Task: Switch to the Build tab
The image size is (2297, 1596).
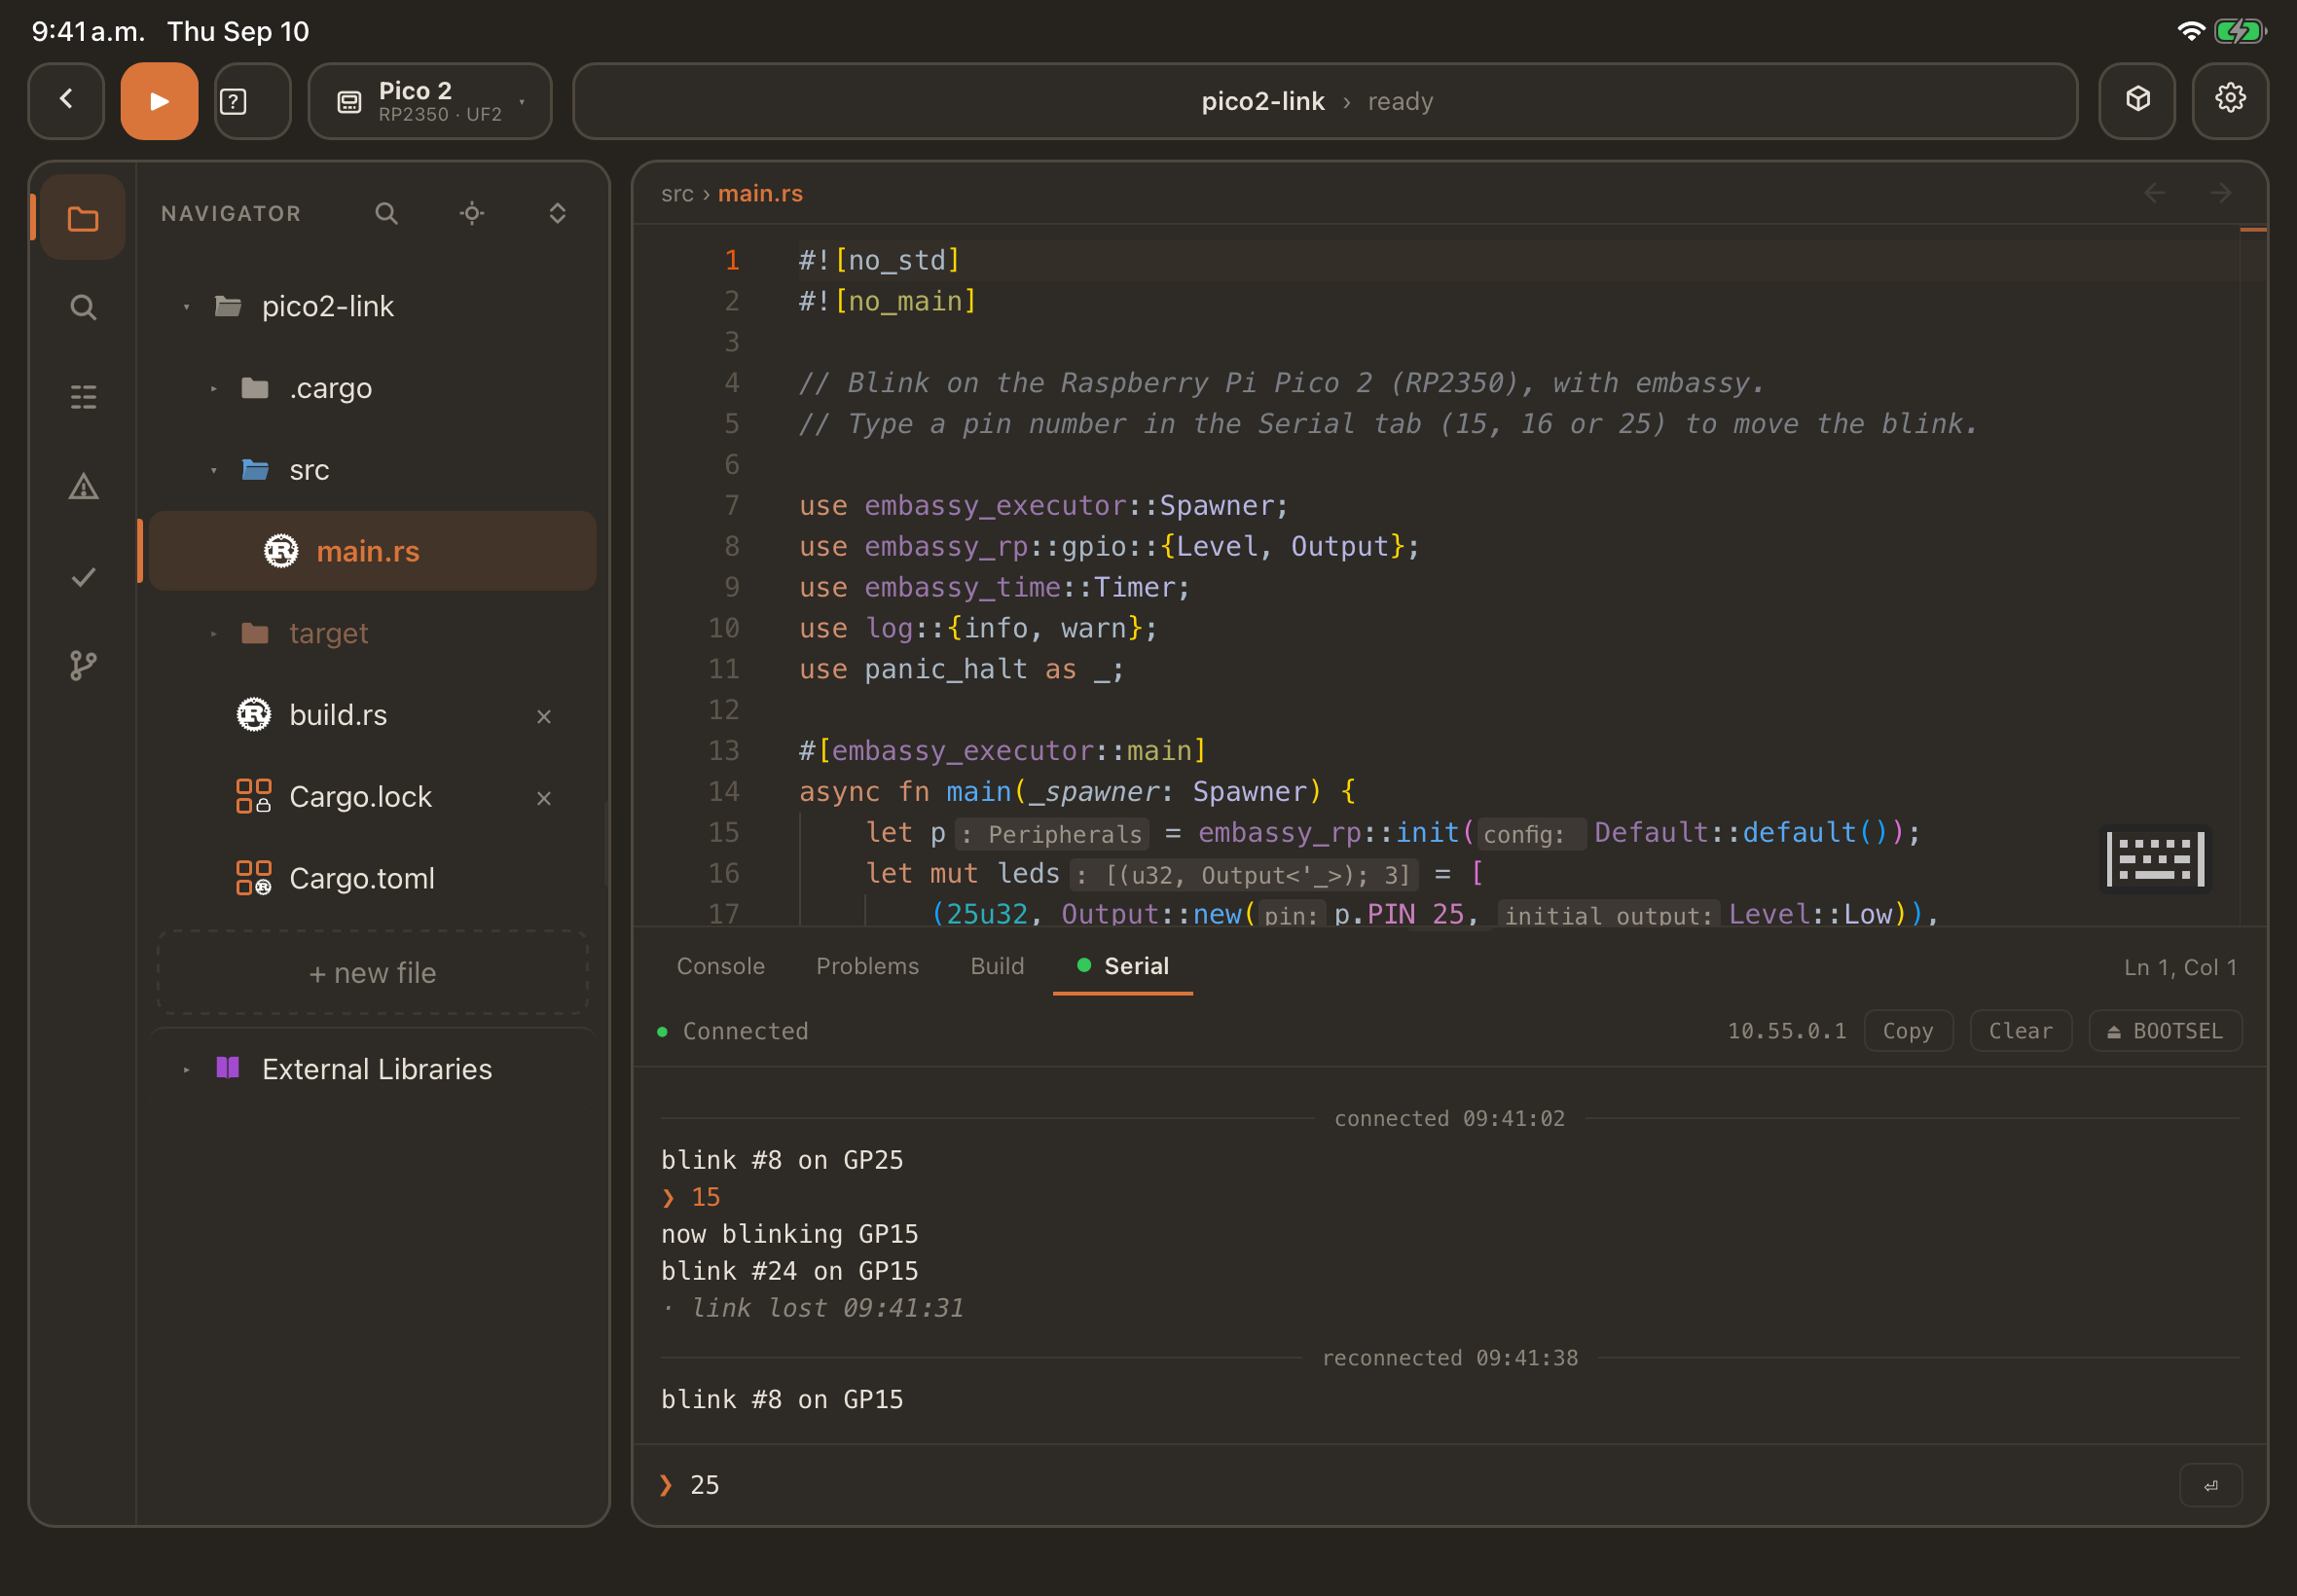Action: 997,966
